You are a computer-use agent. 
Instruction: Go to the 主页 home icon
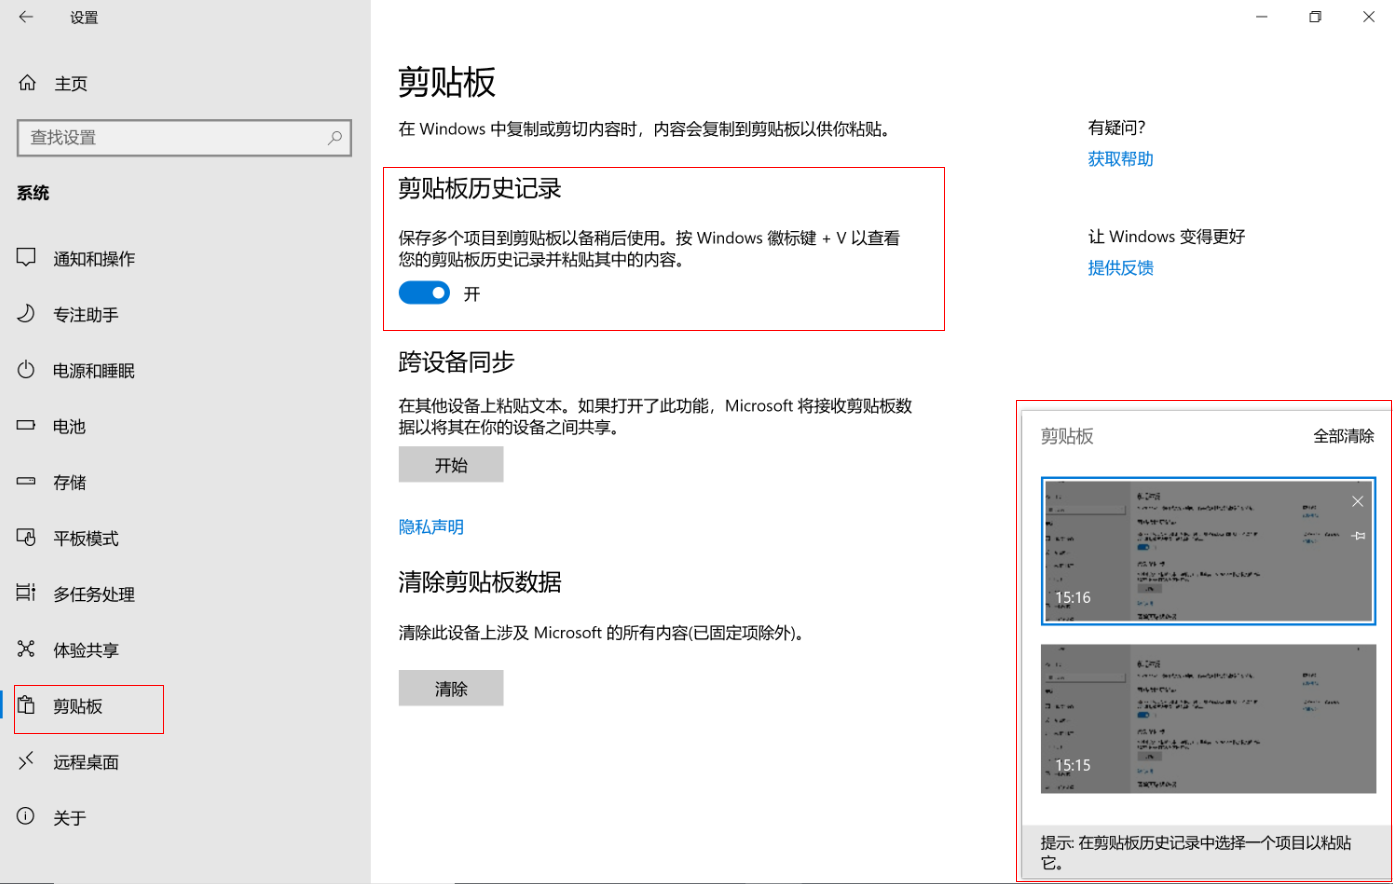[28, 83]
